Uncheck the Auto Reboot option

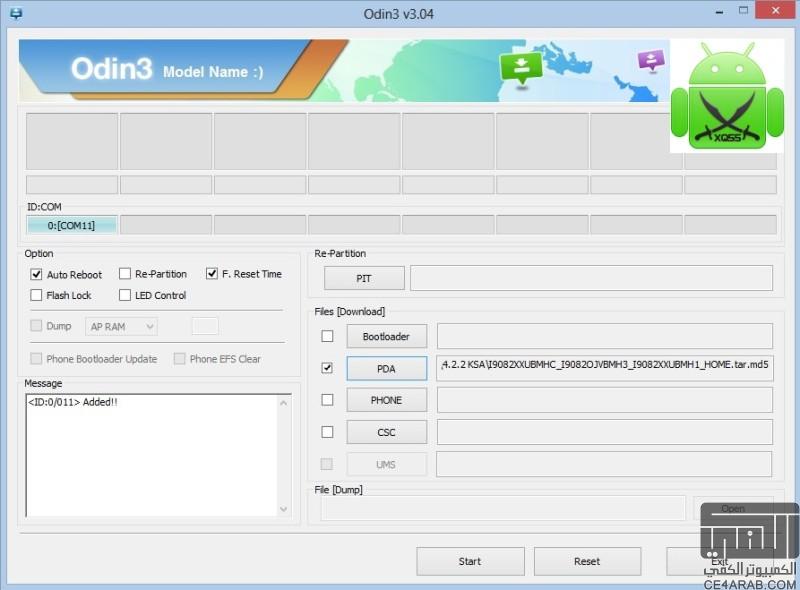click(x=37, y=273)
